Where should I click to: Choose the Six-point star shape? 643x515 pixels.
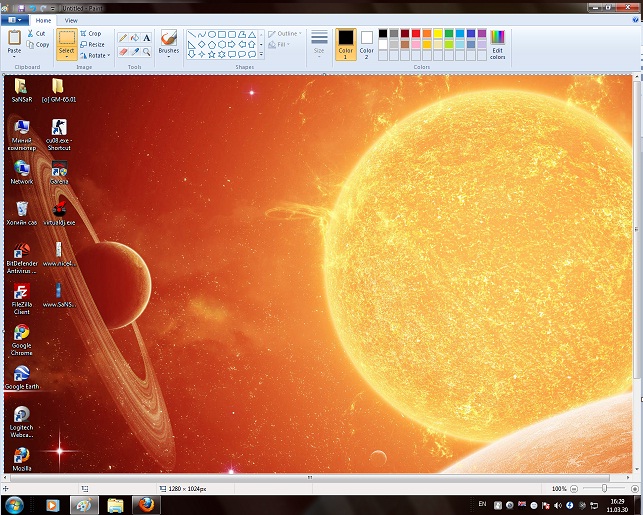tap(222, 54)
